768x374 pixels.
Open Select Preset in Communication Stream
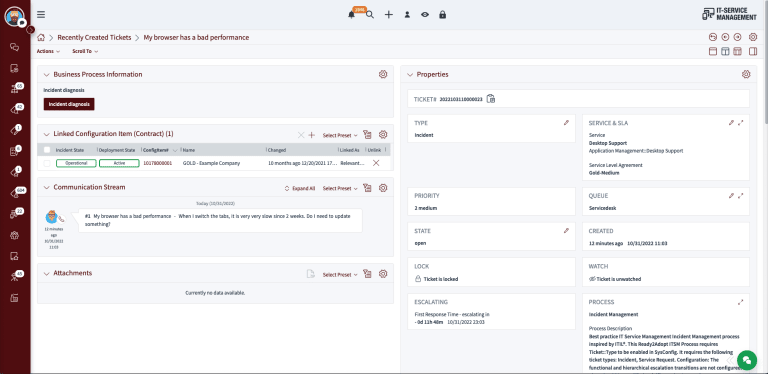click(340, 188)
